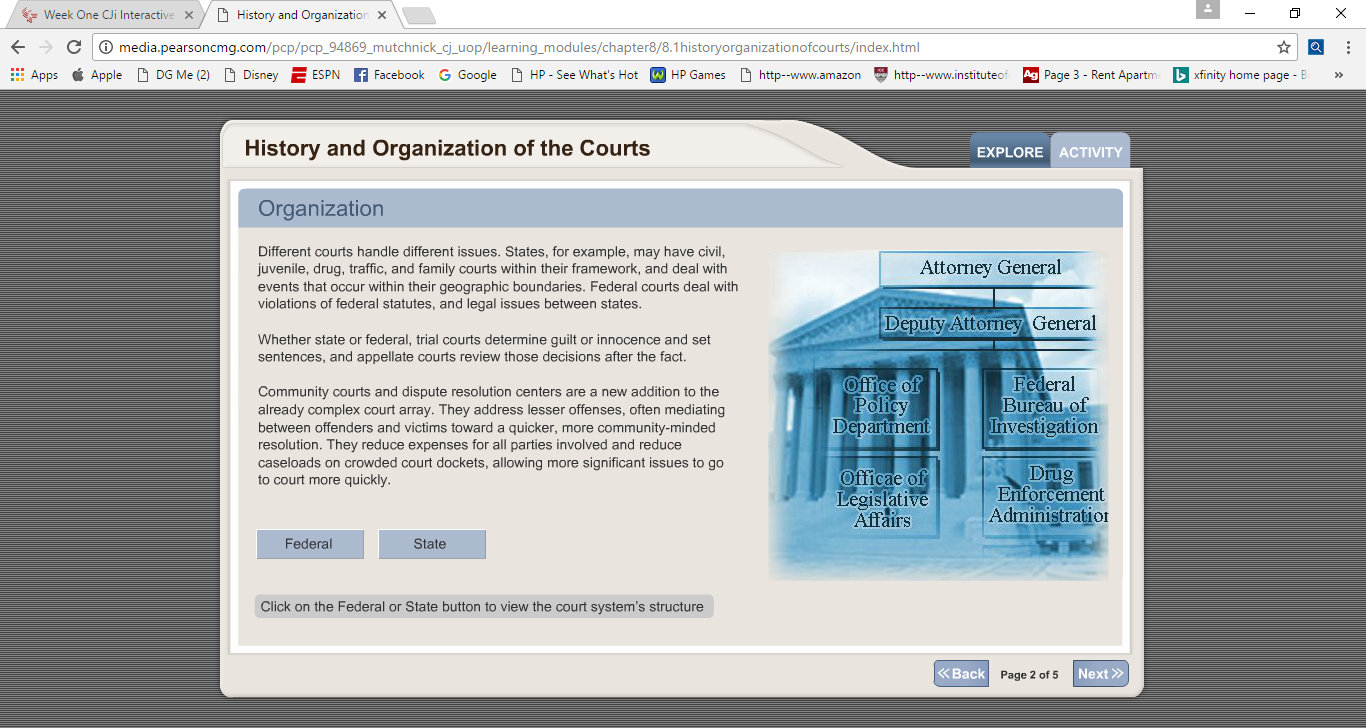Click the Federal button
The width and height of the screenshot is (1366, 728).
[309, 544]
